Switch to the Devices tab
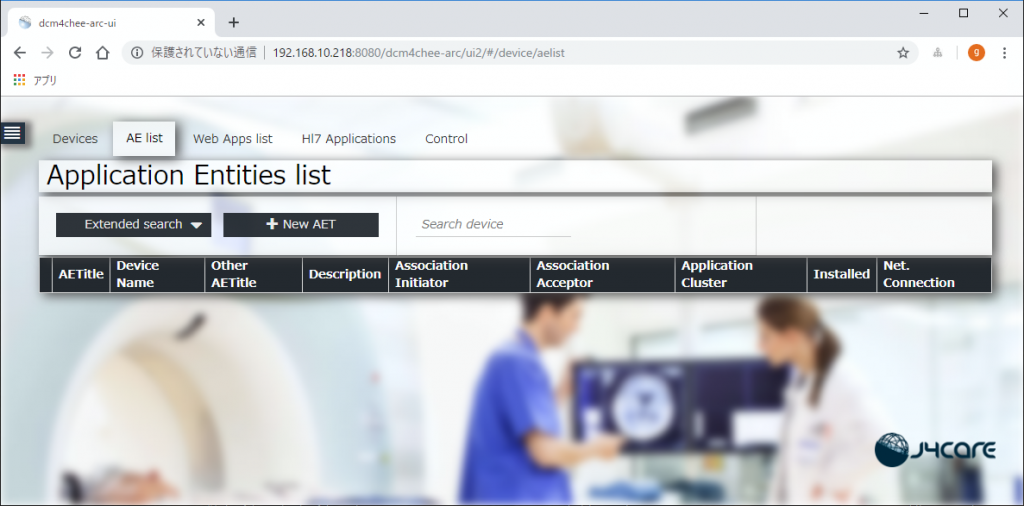This screenshot has width=1024, height=506. 75,139
